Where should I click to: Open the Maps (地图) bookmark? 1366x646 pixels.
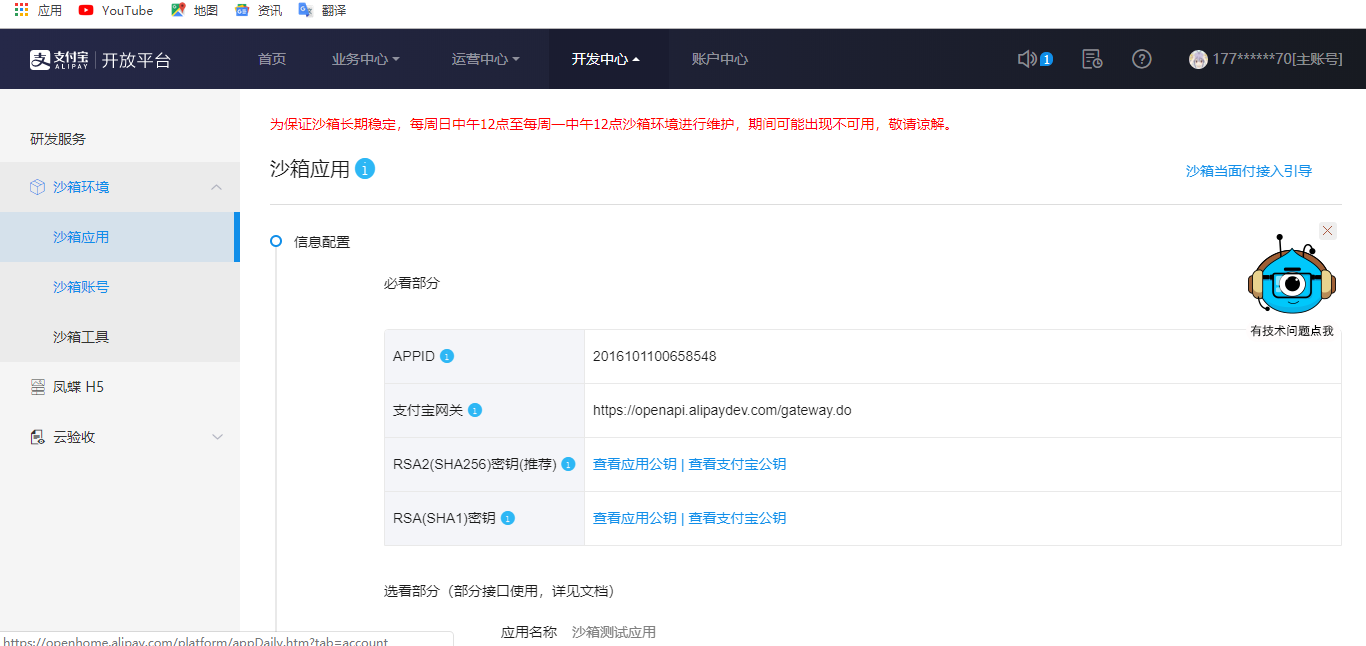pyautogui.click(x=194, y=10)
